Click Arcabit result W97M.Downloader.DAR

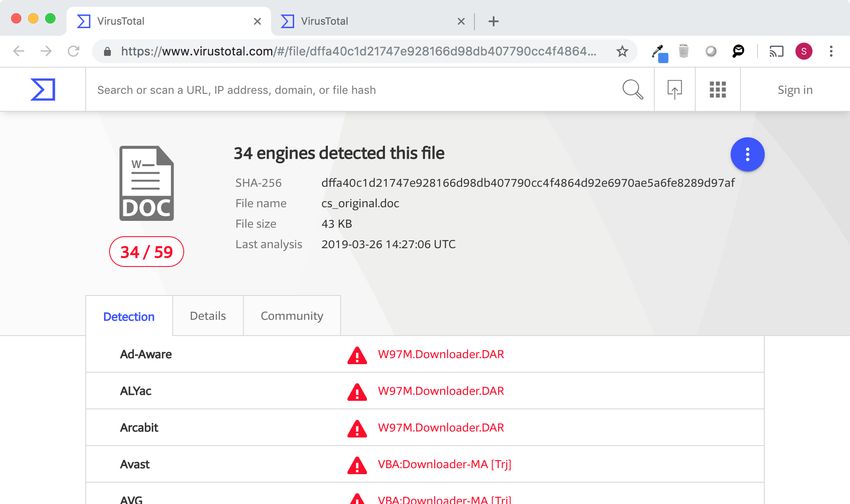441,427
